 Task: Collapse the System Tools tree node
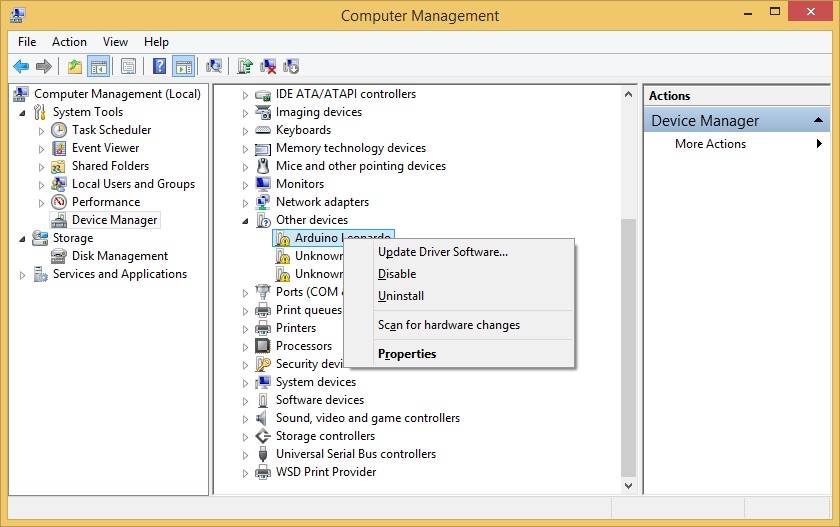[22, 113]
